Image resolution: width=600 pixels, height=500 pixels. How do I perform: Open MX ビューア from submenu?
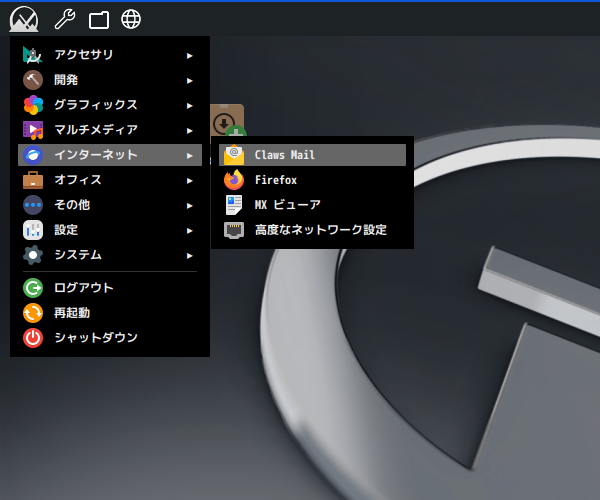coord(312,205)
